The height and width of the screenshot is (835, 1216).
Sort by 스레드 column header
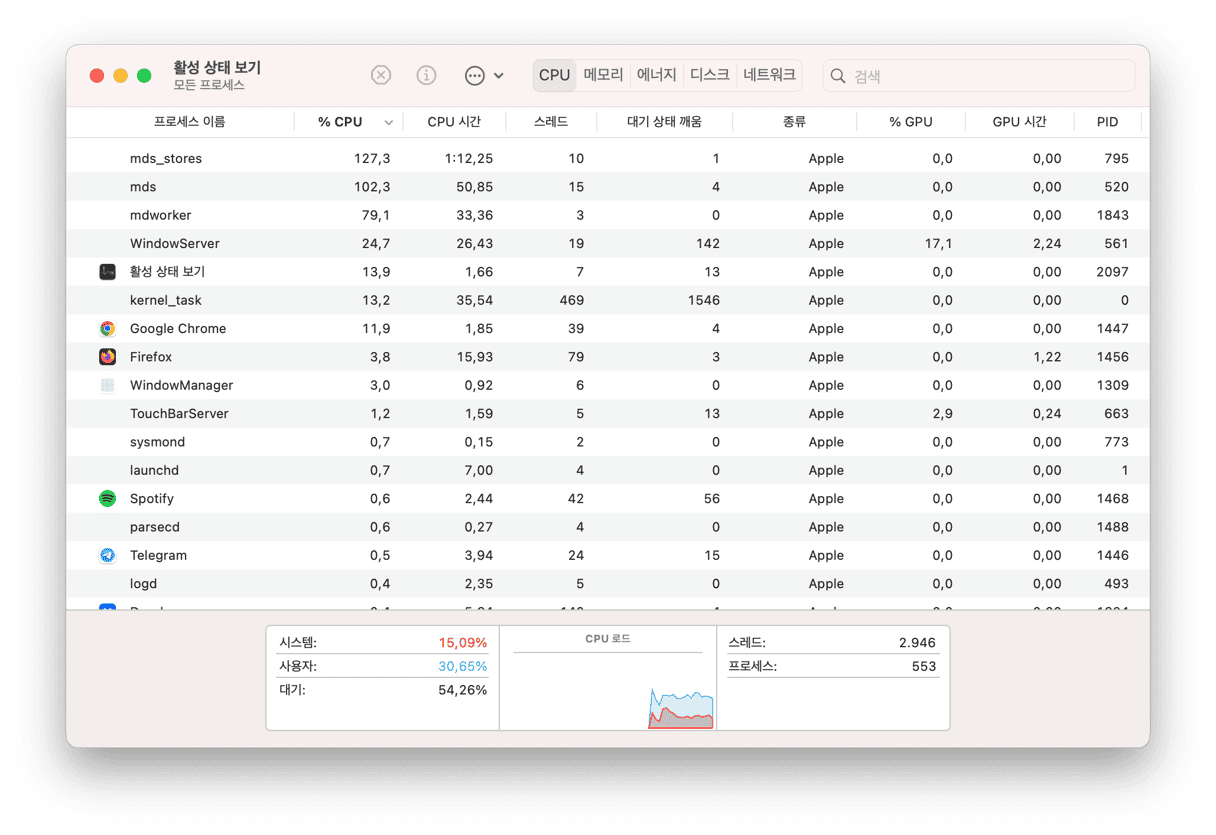coord(551,122)
